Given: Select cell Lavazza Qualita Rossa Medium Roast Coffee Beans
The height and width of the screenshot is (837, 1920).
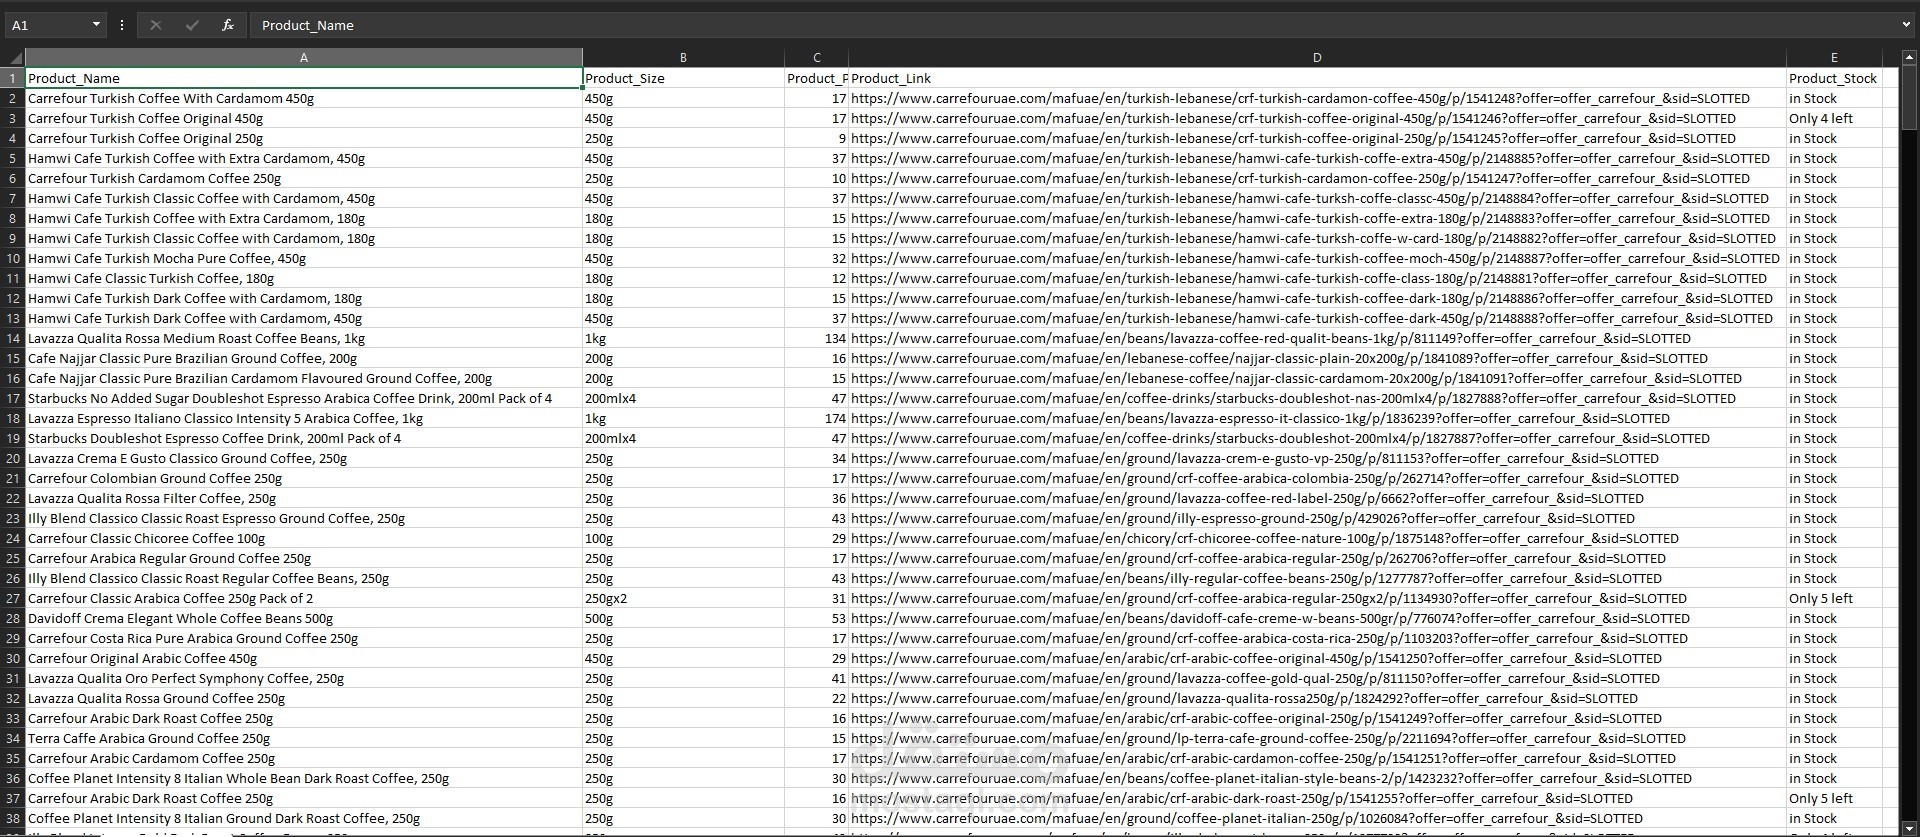Looking at the screenshot, I should 304,338.
